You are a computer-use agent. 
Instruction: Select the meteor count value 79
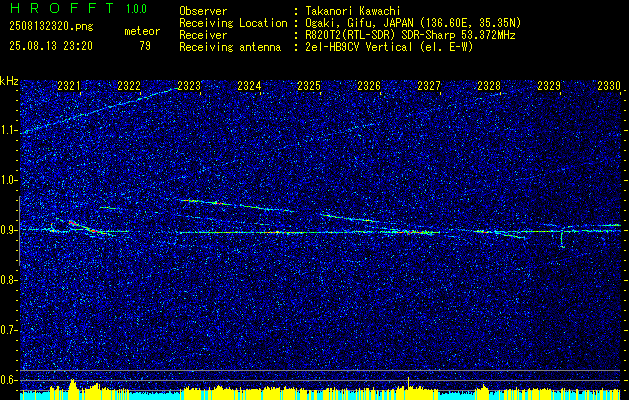145,46
